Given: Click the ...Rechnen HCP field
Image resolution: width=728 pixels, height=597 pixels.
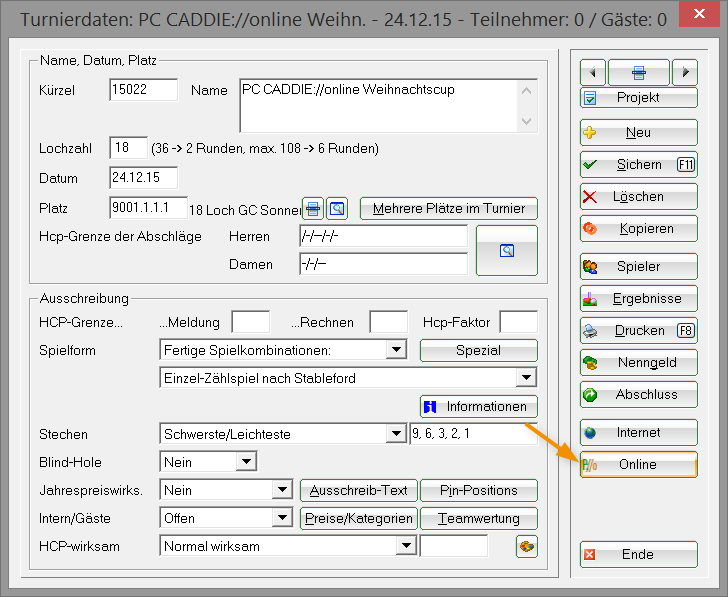Looking at the screenshot, I should click(389, 322).
